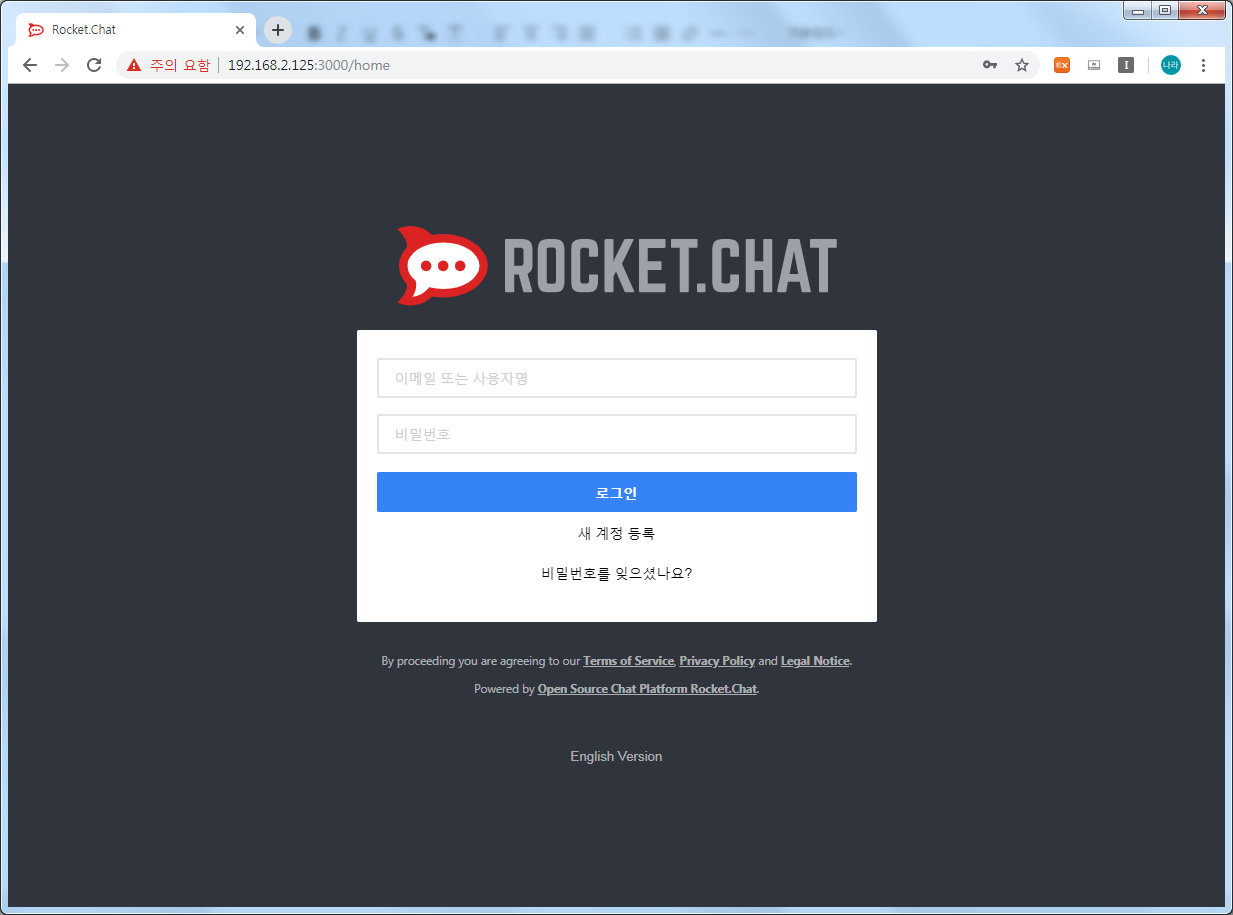Open the Chrome three-dot menu
The height and width of the screenshot is (915, 1233).
tap(1203, 65)
